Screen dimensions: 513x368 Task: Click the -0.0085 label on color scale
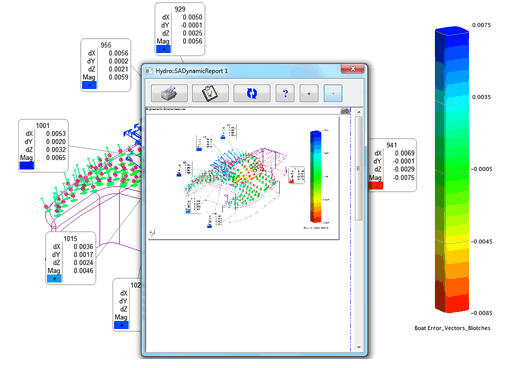[x=481, y=313]
